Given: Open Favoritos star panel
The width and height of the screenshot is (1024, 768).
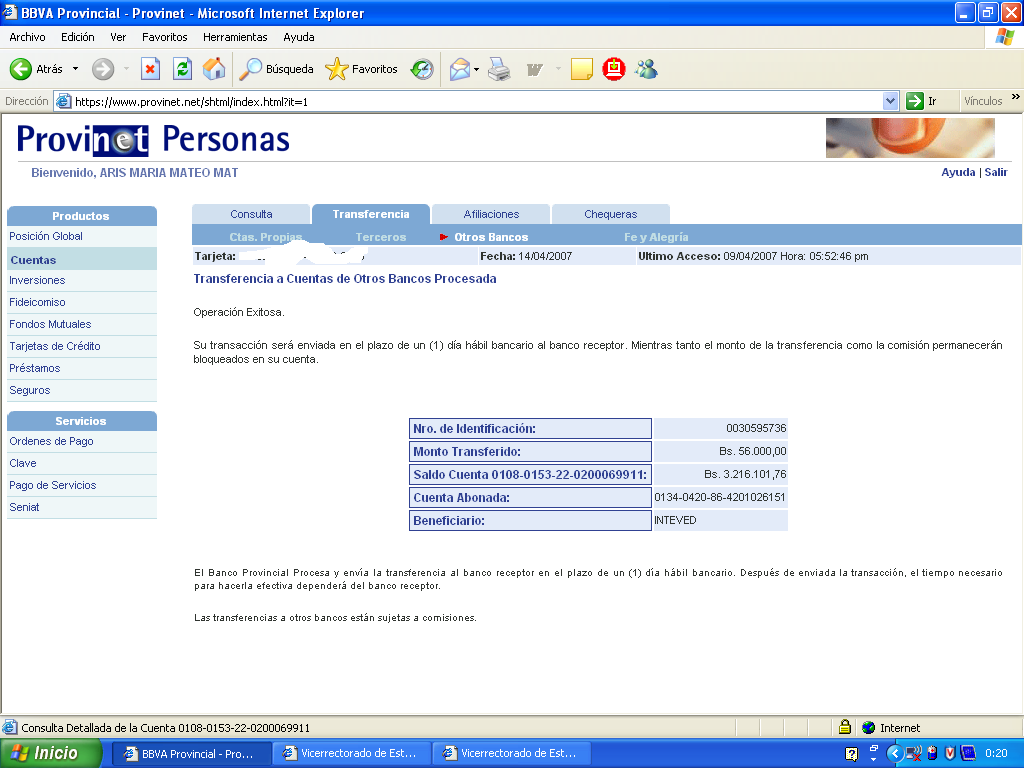Looking at the screenshot, I should point(337,69).
